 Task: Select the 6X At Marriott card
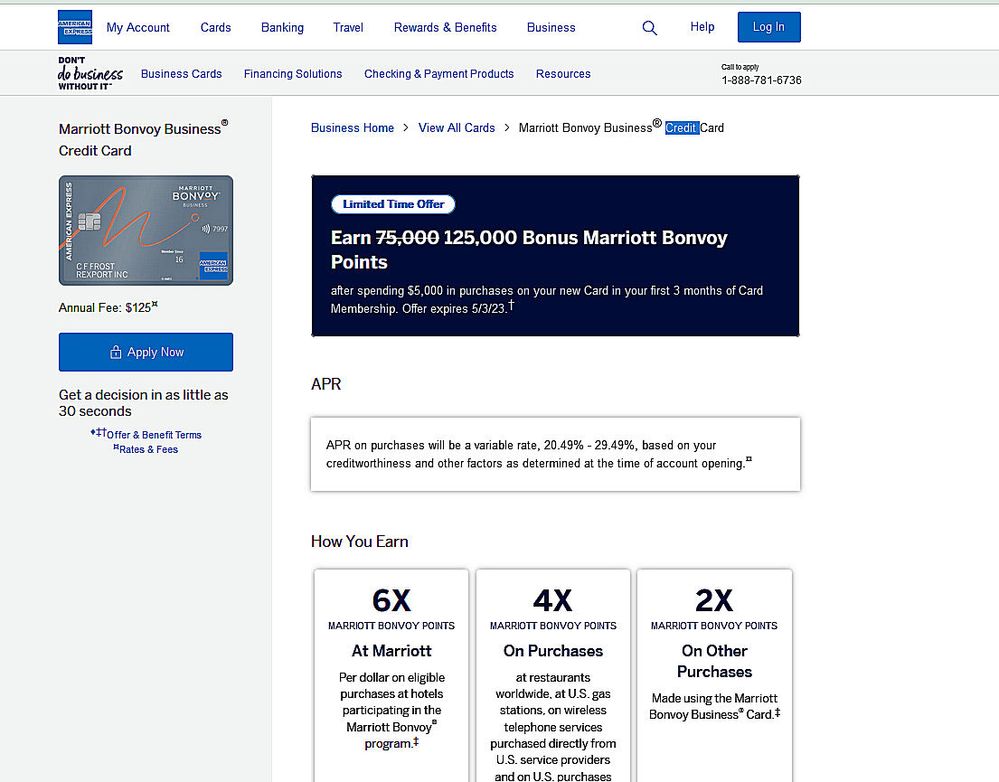[391, 675]
